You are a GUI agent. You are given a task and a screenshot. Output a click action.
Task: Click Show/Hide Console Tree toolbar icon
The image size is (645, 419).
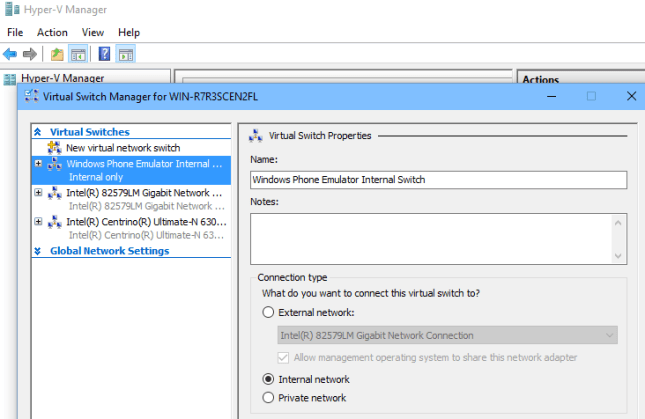pos(77,54)
